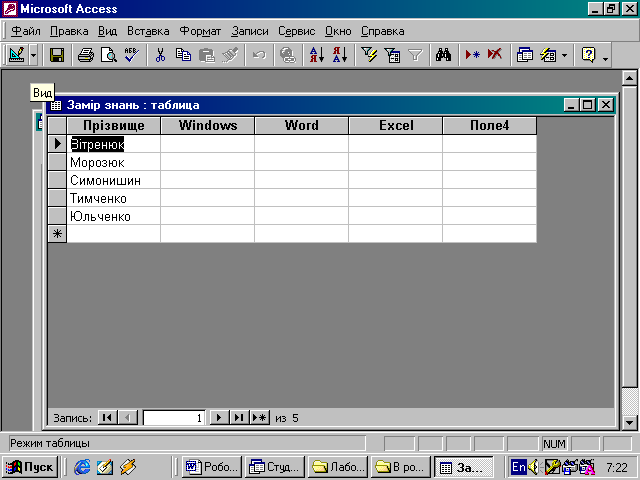Sort ascending with the A-to-Я icon
640x480 pixels.
(317, 55)
